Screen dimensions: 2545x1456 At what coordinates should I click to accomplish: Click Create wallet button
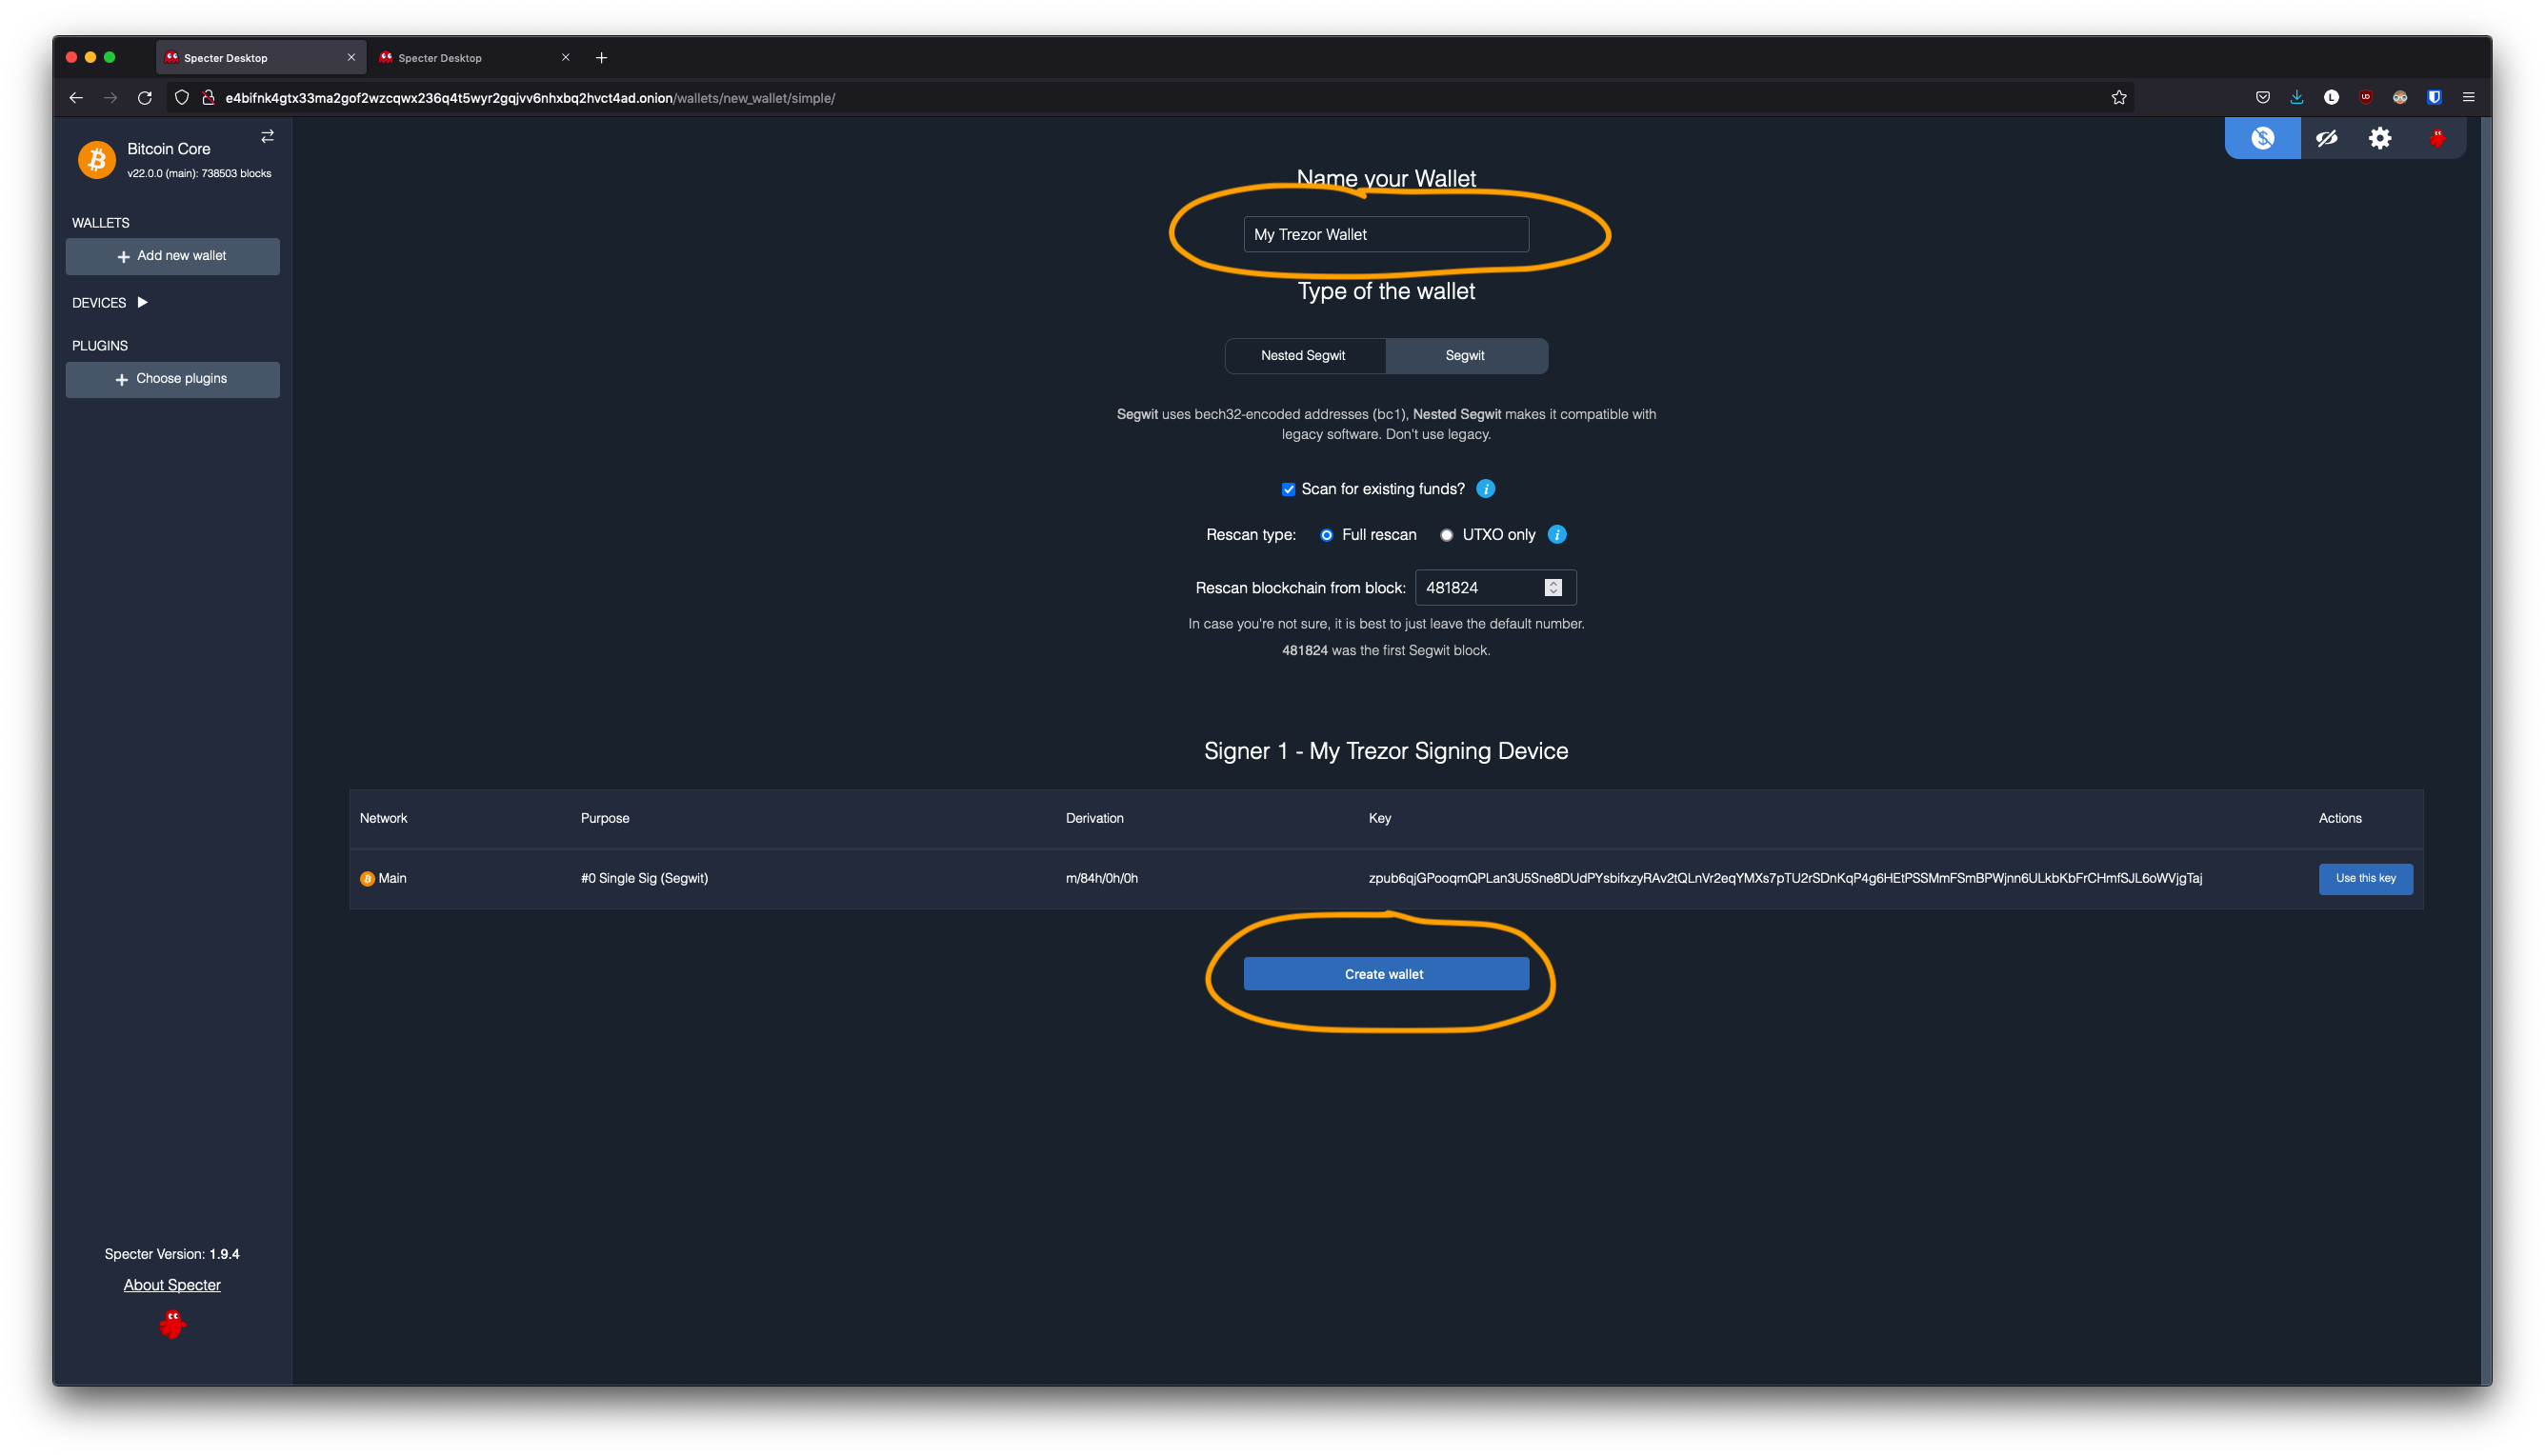1385,974
